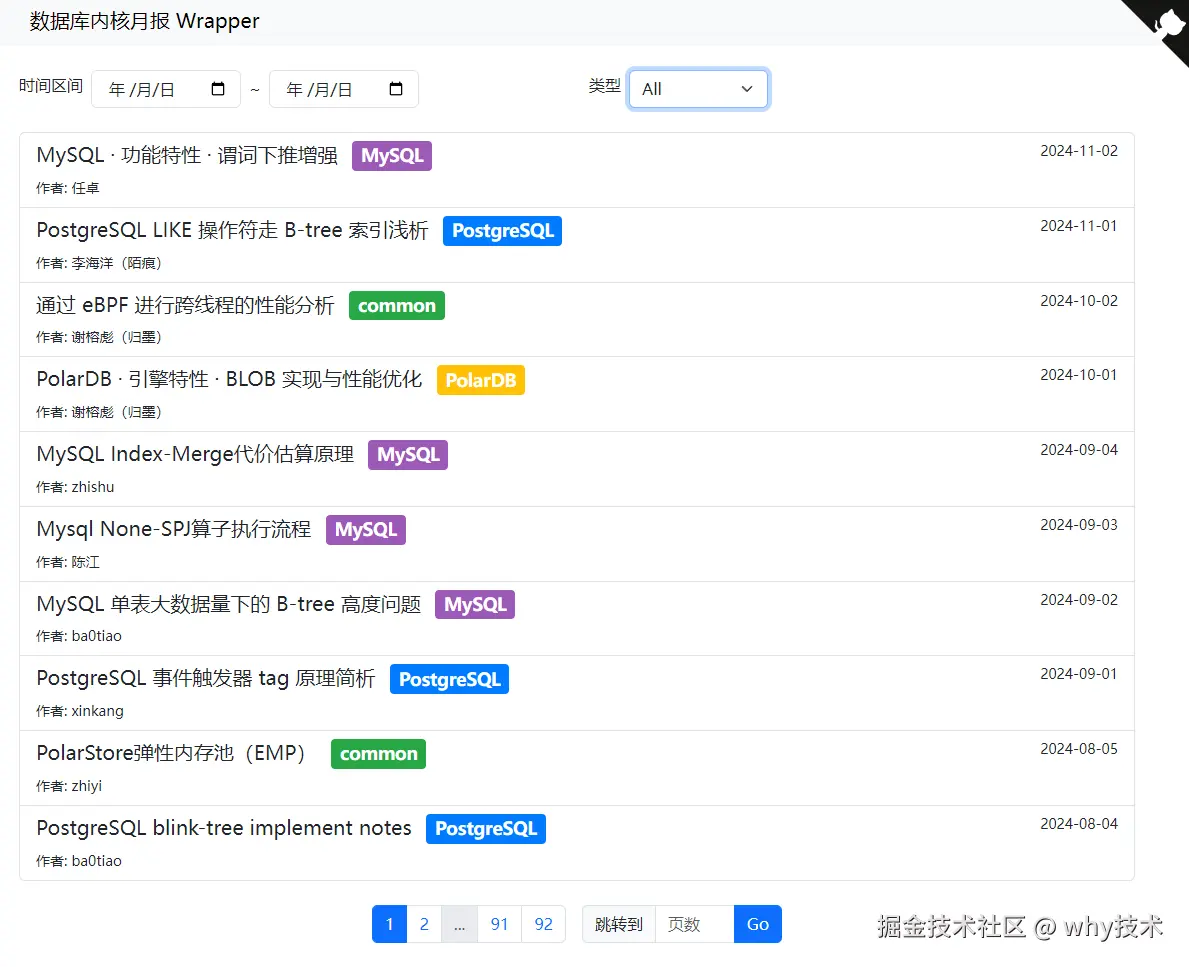Click common badge on eBPF row
The height and width of the screenshot is (967, 1189).
pyautogui.click(x=397, y=306)
